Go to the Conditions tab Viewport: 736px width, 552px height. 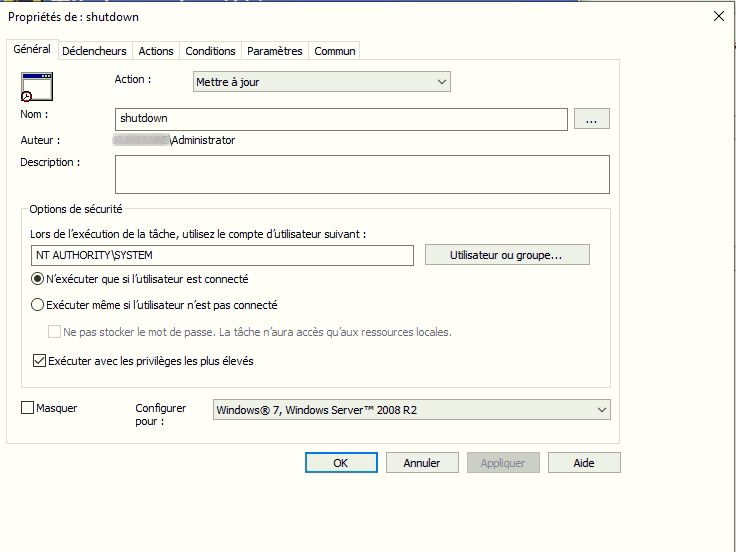(210, 51)
